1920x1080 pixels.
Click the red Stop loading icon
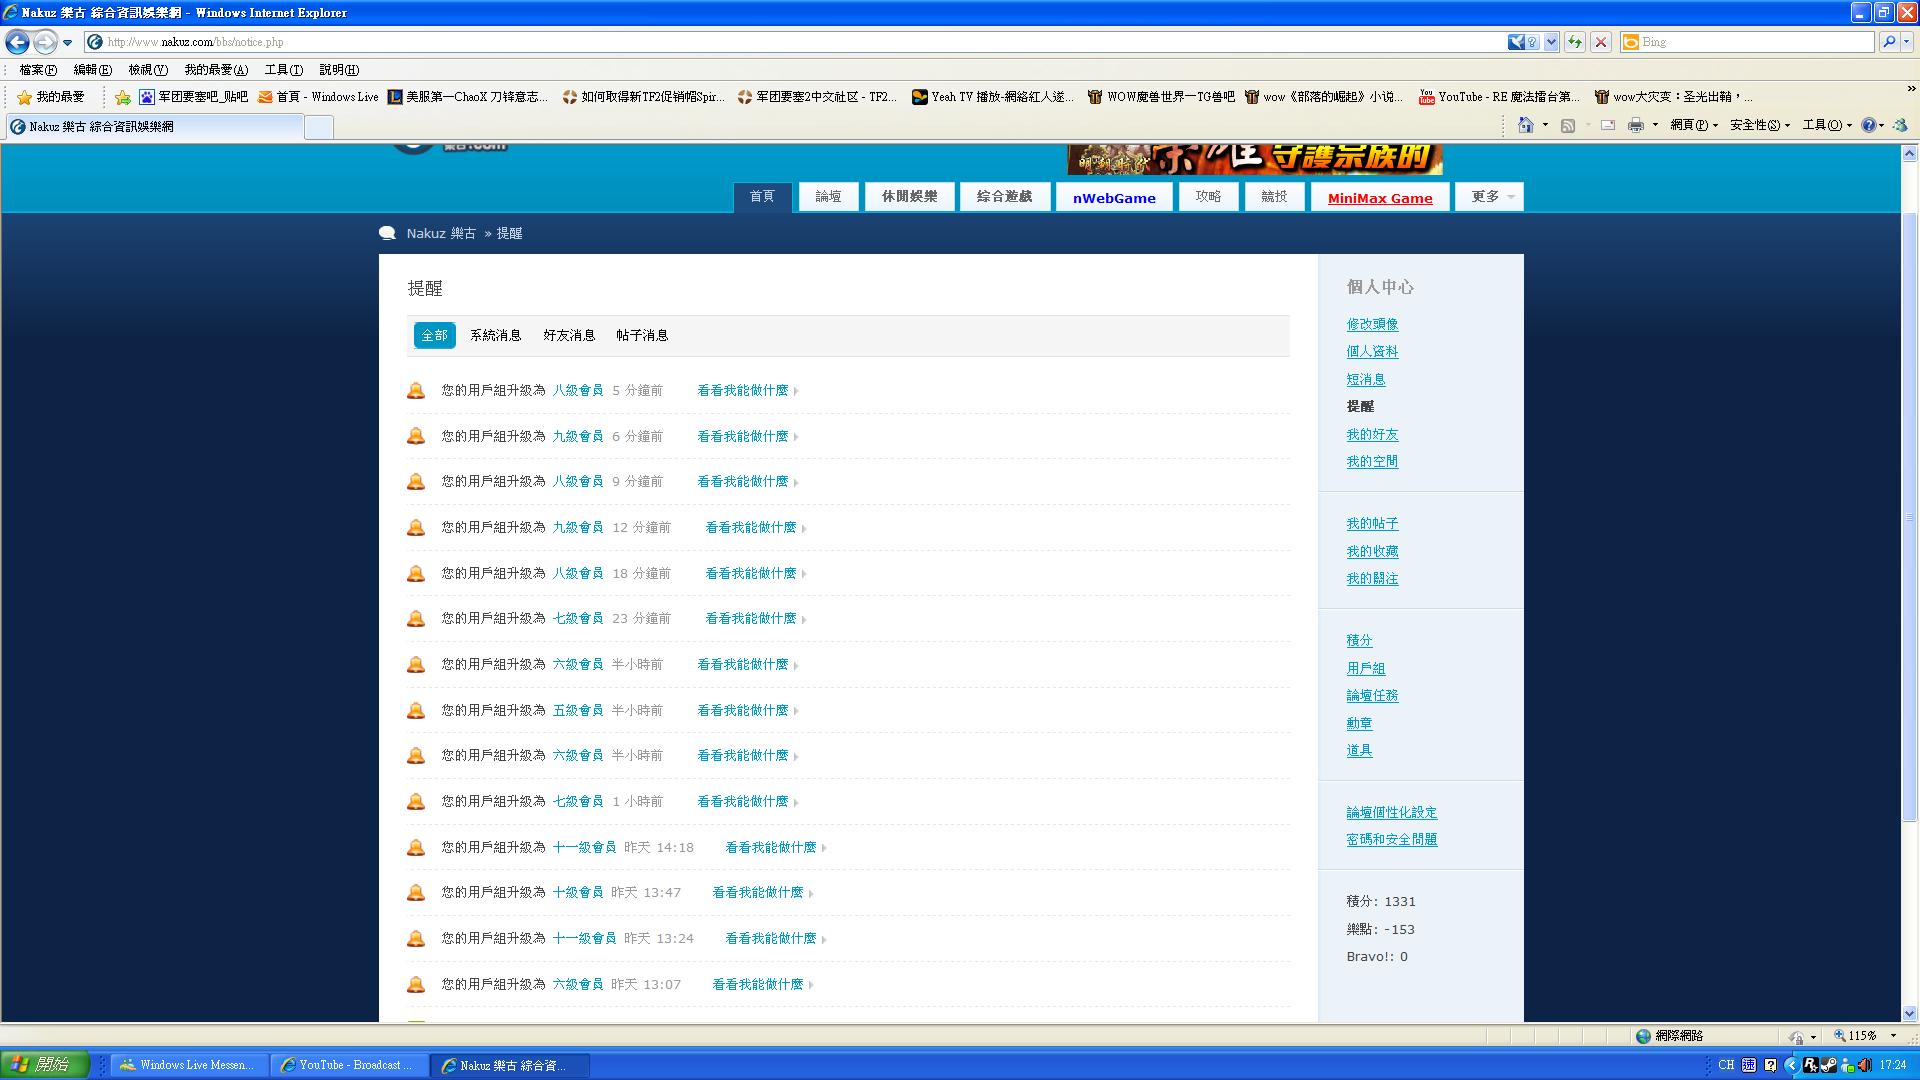1601,42
